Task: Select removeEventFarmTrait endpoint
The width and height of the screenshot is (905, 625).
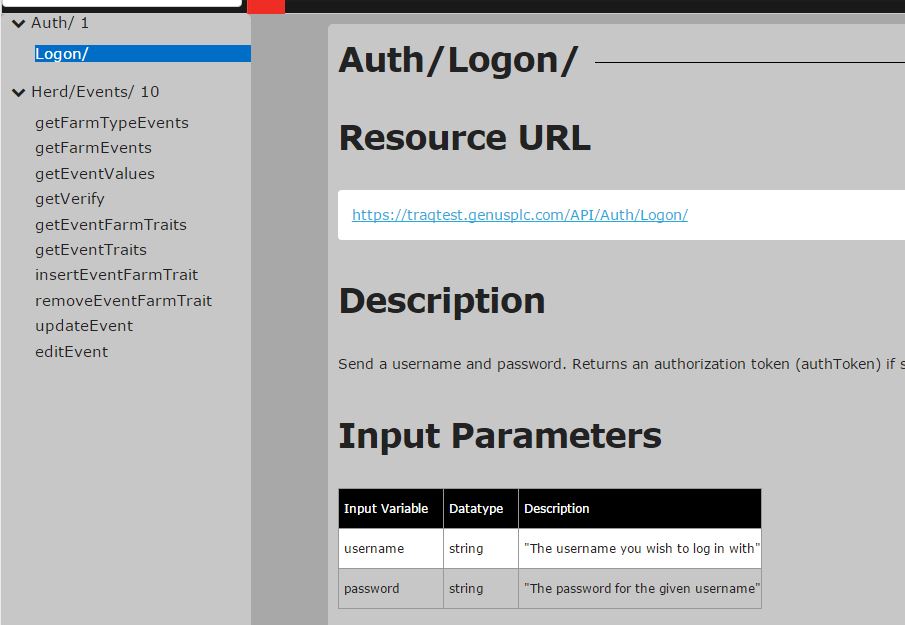Action: tap(123, 301)
